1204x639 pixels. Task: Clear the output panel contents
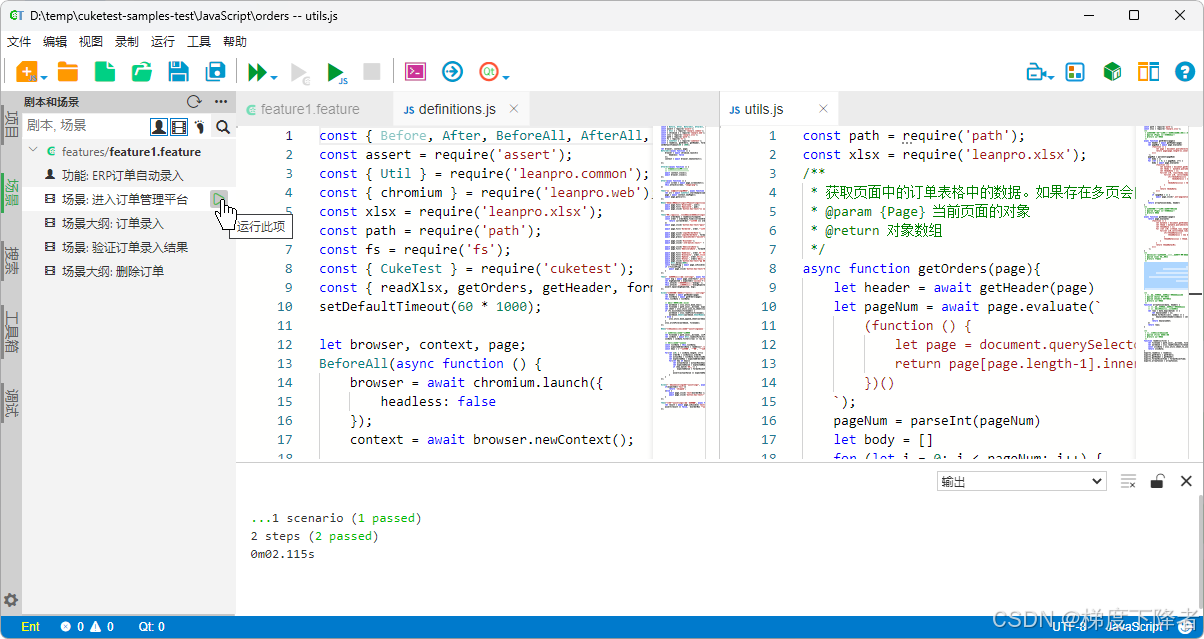click(1128, 481)
